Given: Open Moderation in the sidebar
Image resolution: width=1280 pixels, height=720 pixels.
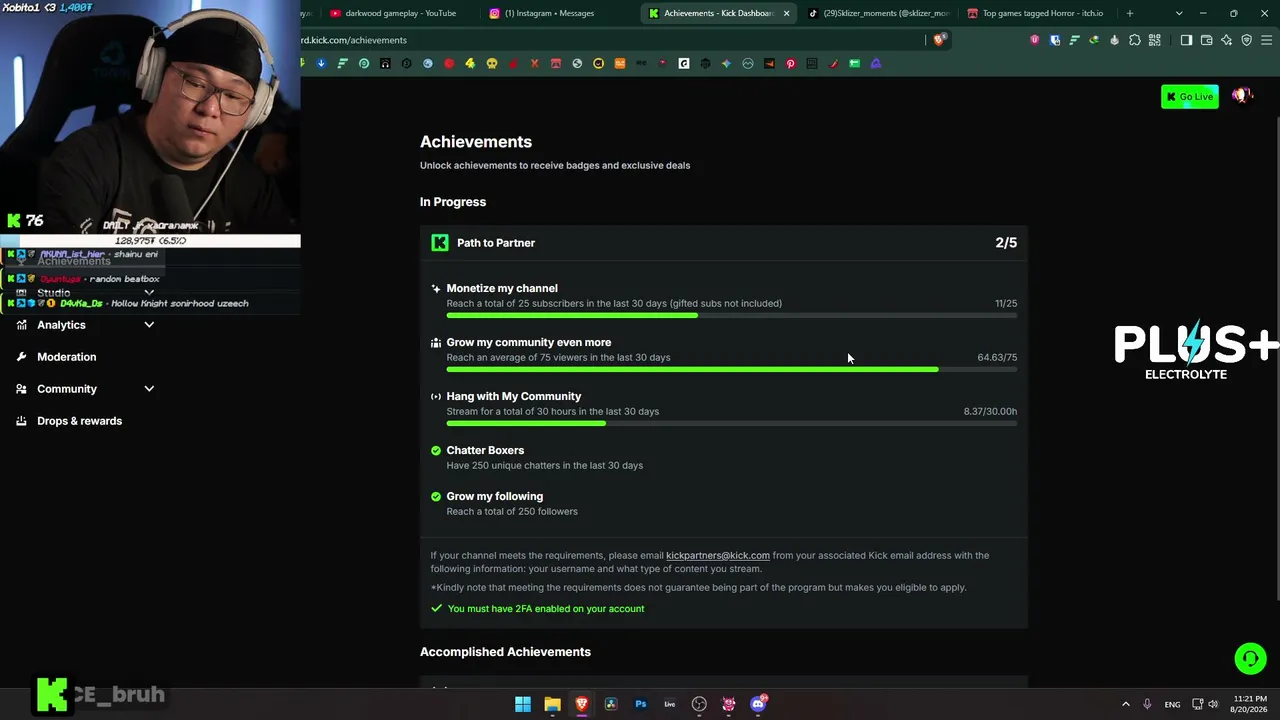Looking at the screenshot, I should (x=66, y=357).
